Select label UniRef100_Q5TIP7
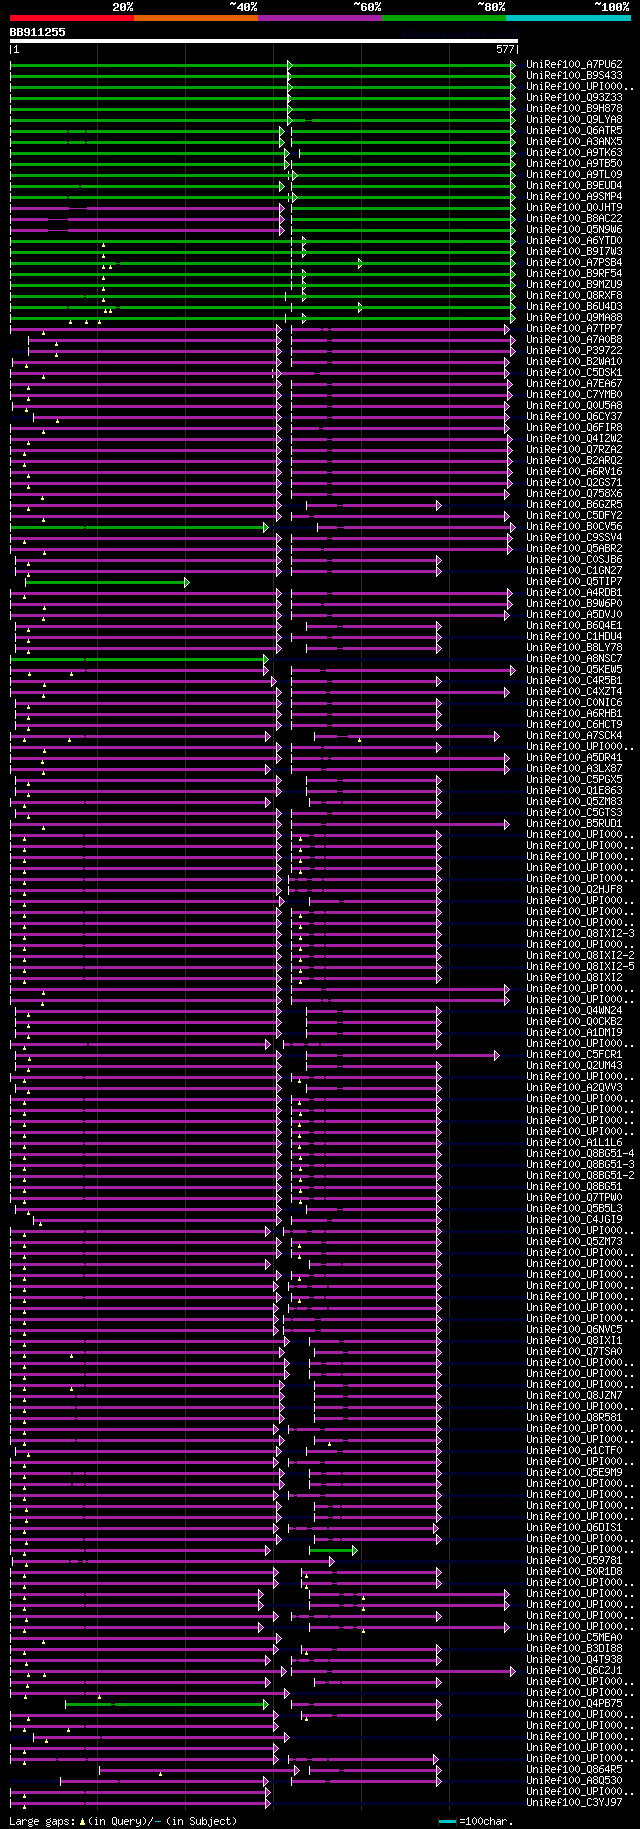640x1829 pixels. [x=574, y=582]
